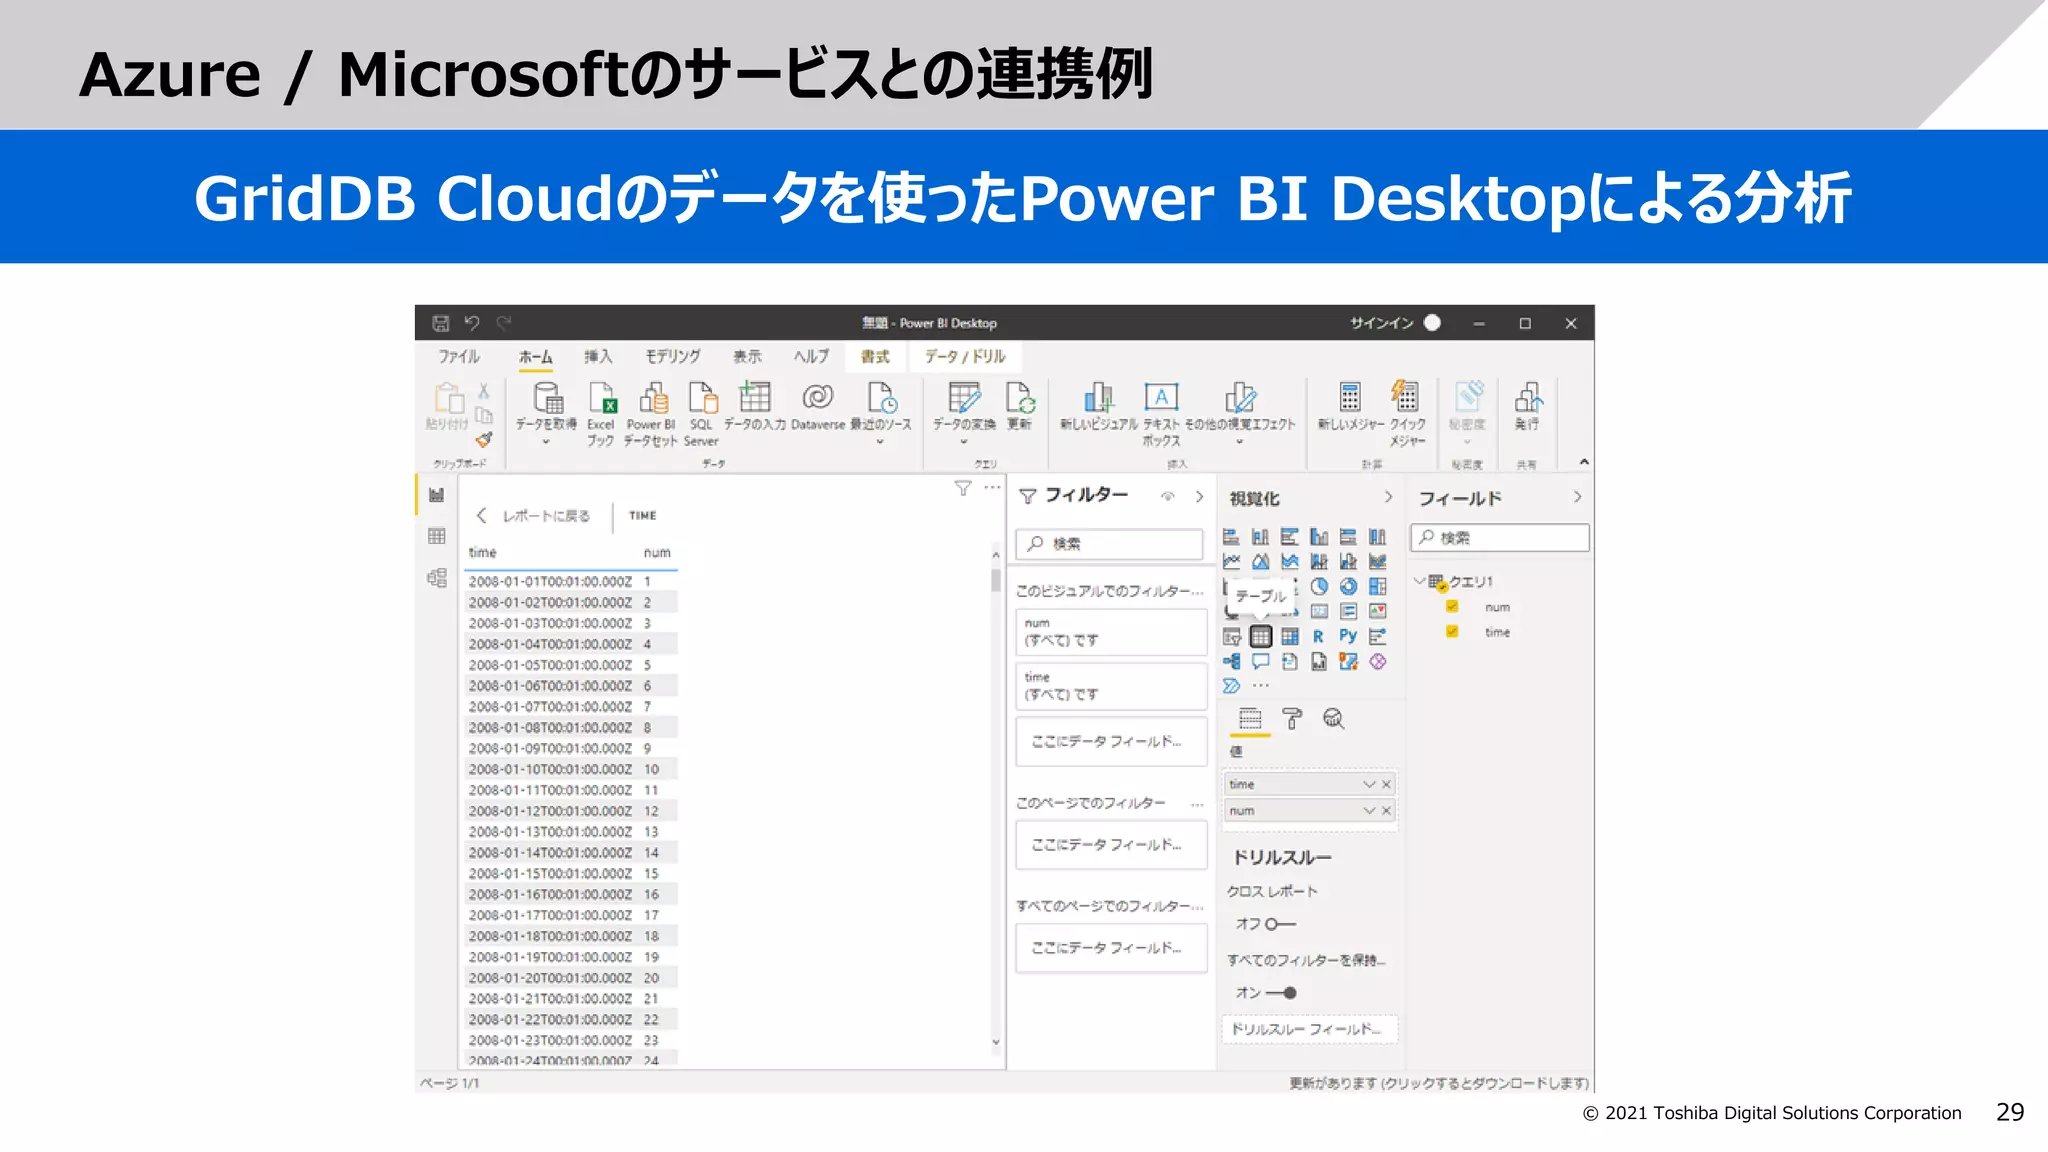Toggle the クロス レポート switch (オフ)
Viewport: 2048px width, 1152px height.
click(x=1280, y=924)
